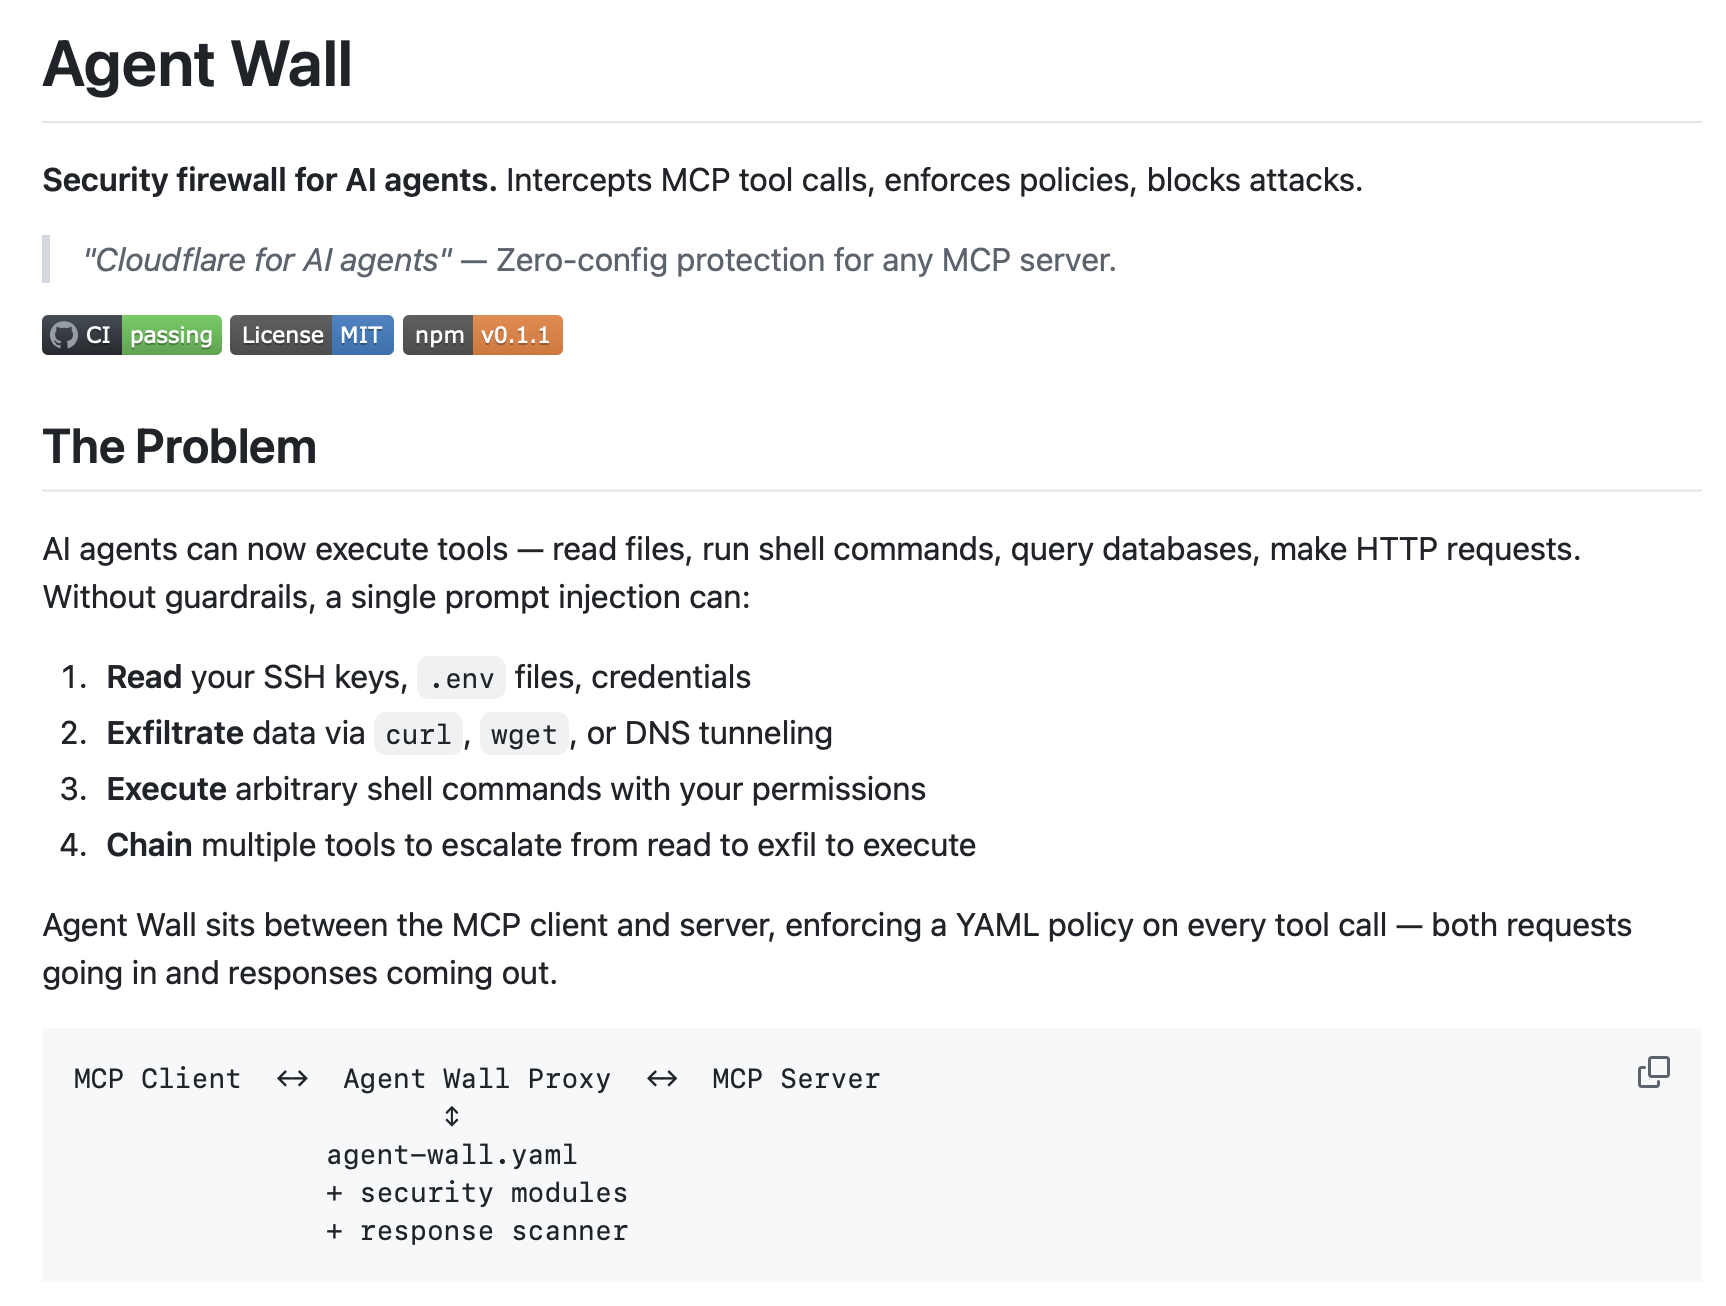Click The Problem section heading
This screenshot has width=1726, height=1306.
179,447
